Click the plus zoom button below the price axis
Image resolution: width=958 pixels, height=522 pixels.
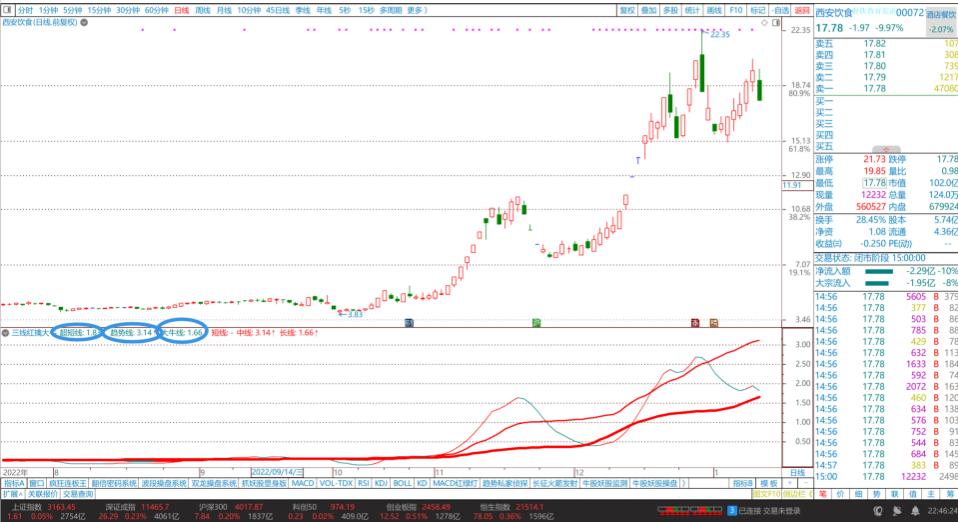790,483
